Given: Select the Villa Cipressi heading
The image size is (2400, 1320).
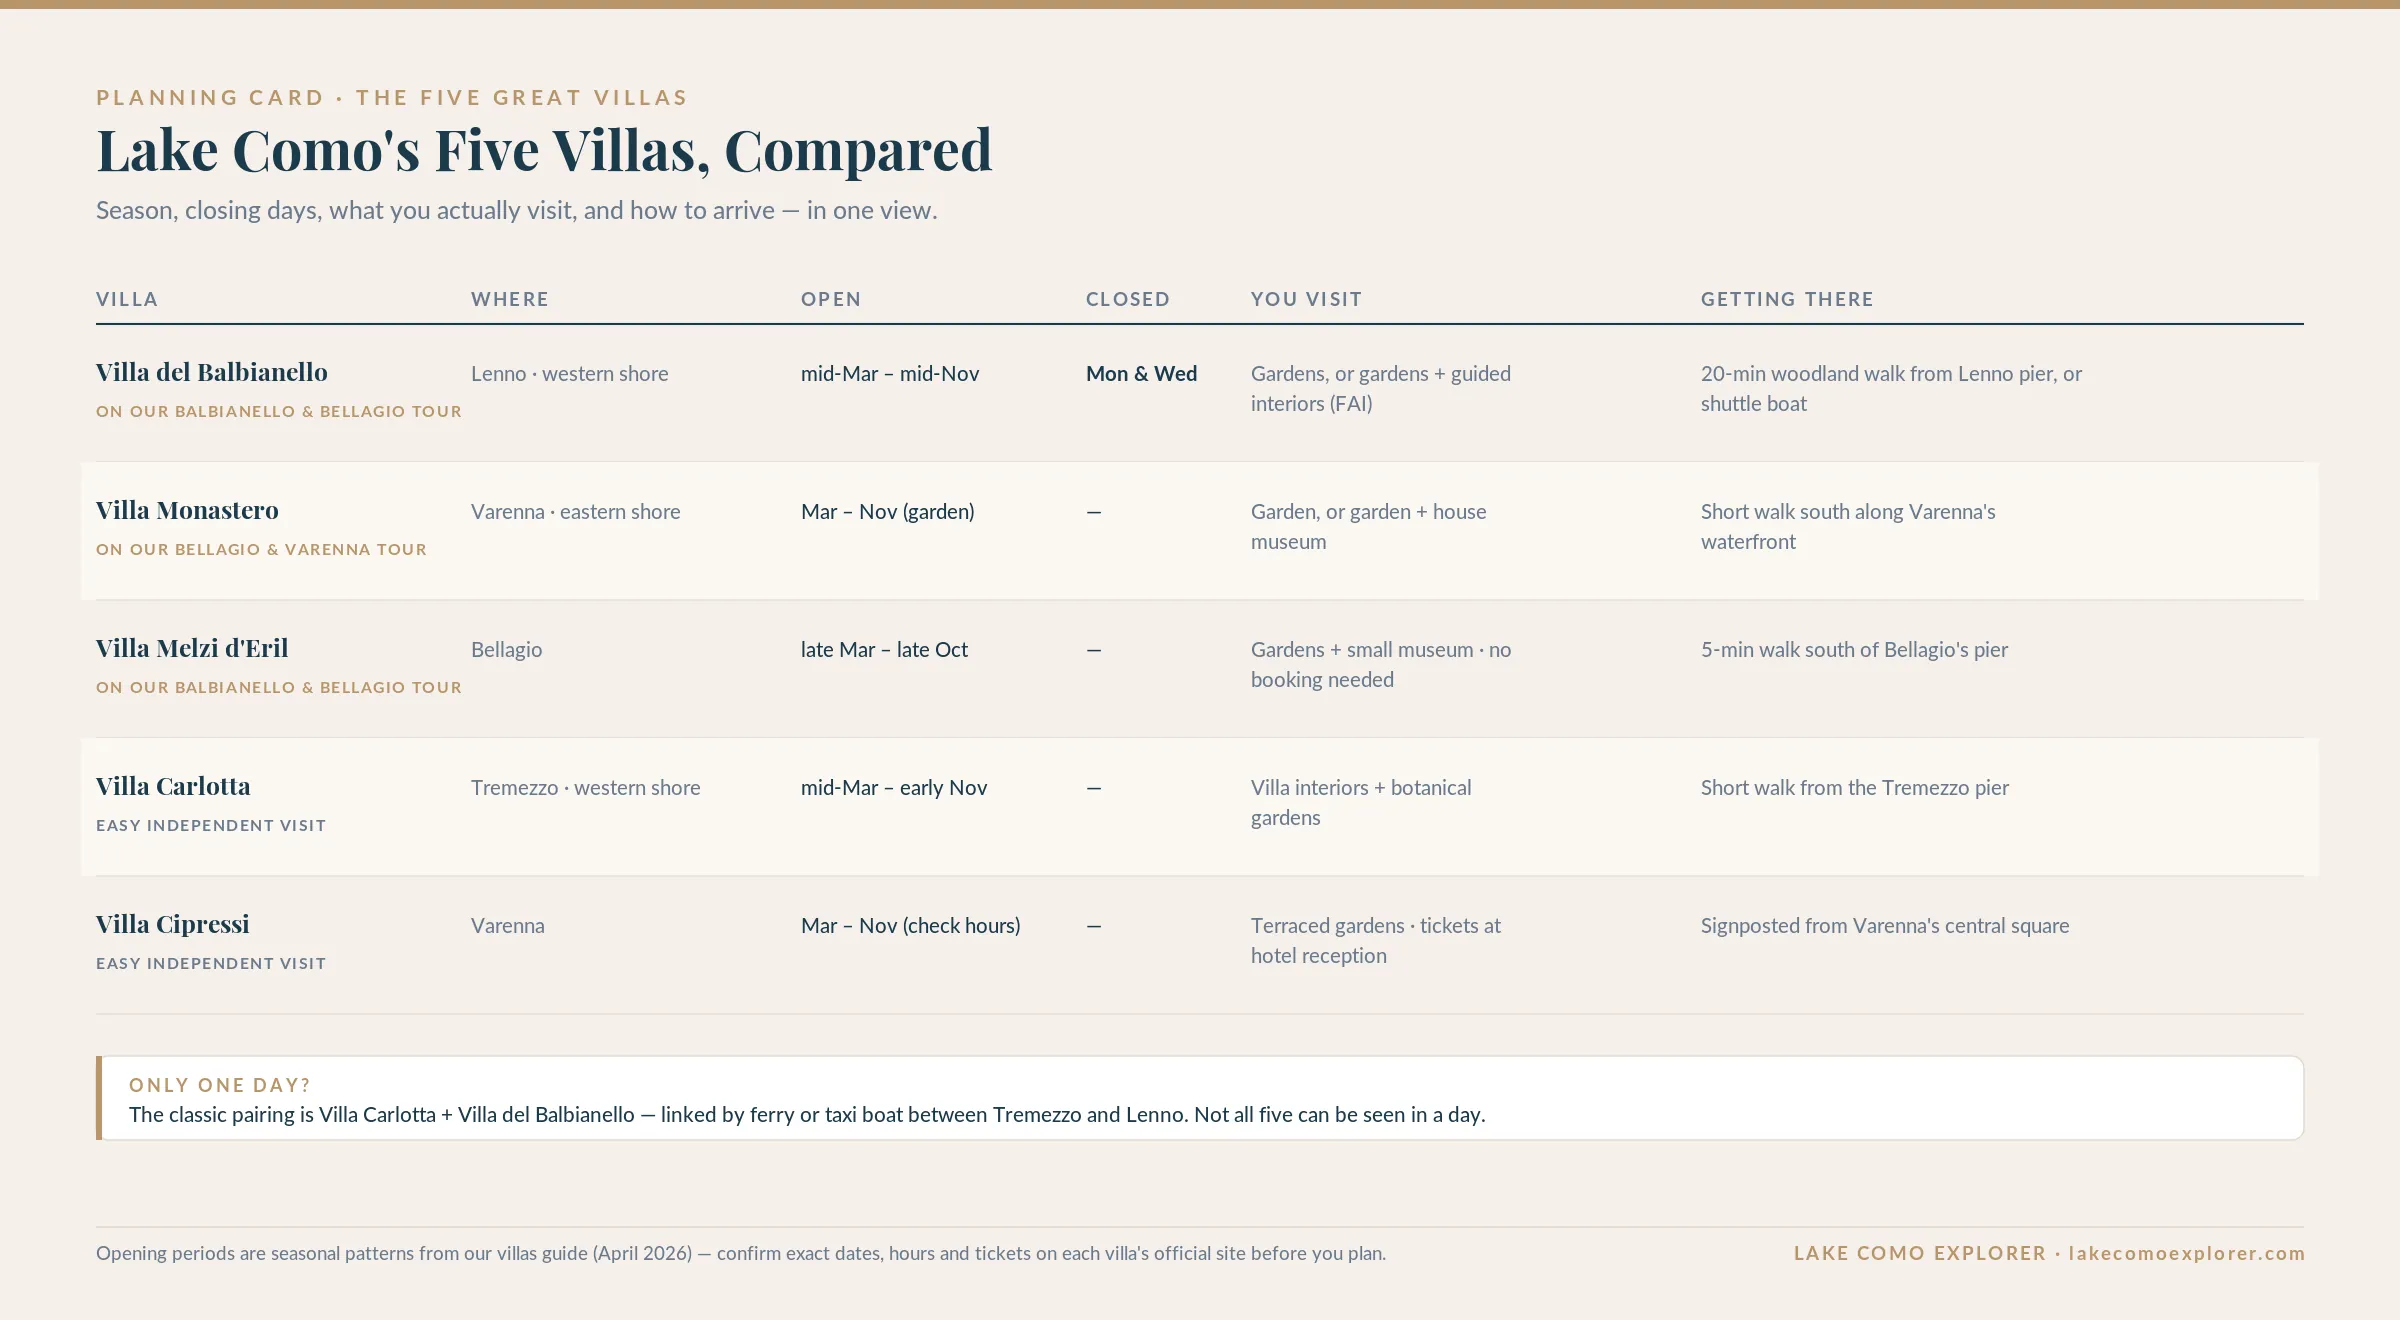Looking at the screenshot, I should coord(173,925).
